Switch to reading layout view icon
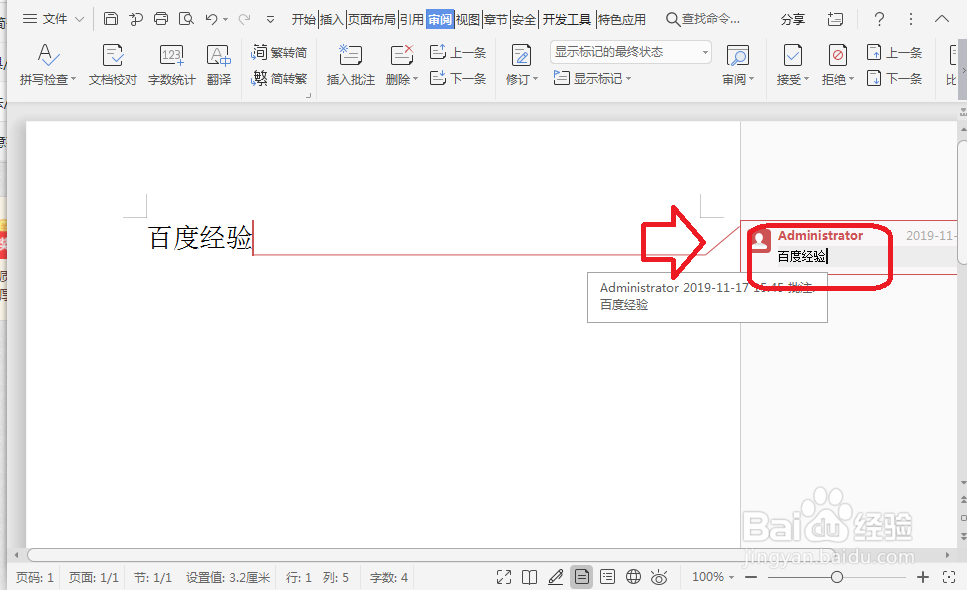Screen dimensions: 967x590 point(529,577)
